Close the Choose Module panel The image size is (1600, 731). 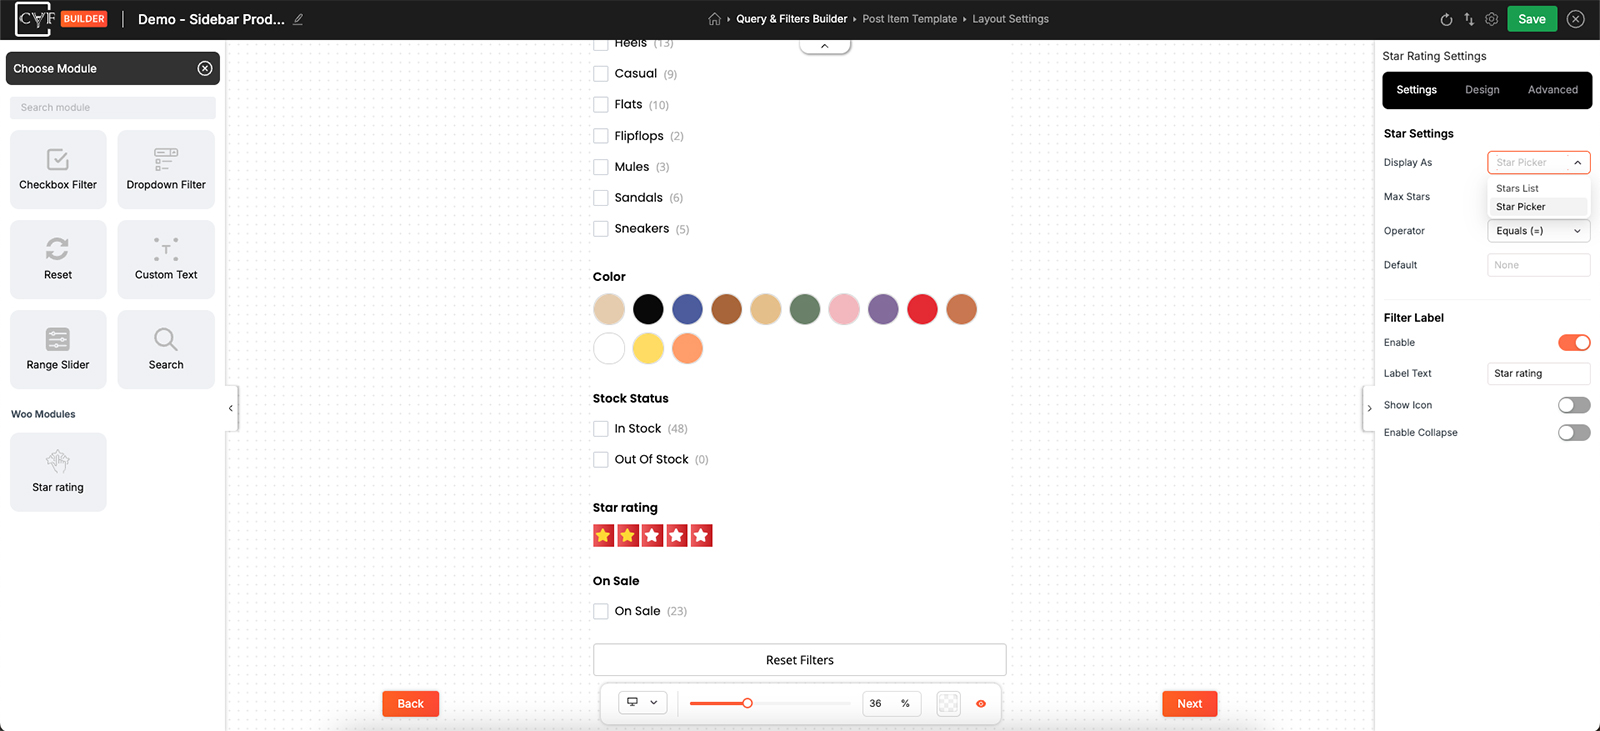[x=205, y=68]
